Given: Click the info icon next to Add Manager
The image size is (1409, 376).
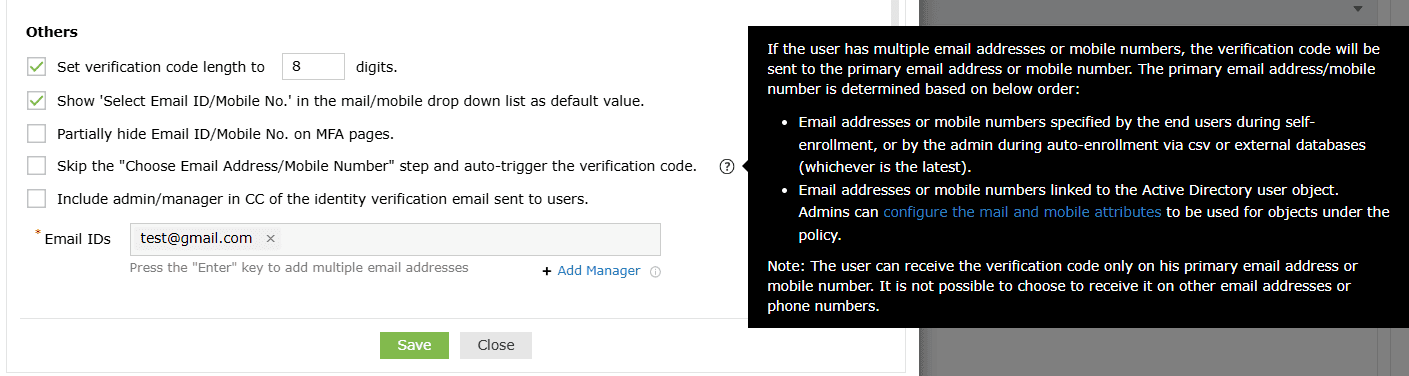Looking at the screenshot, I should point(655,272).
